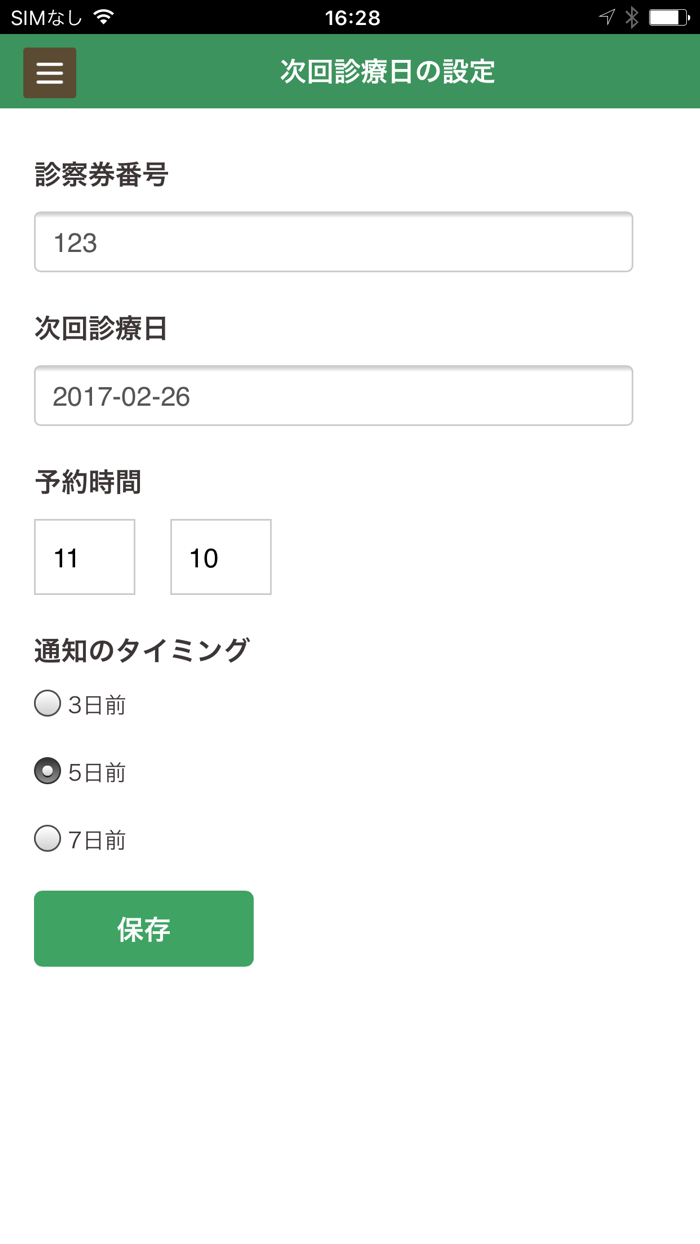This screenshot has width=700, height=1244.
Task: Select the 3日前 notification option
Action: point(47,704)
